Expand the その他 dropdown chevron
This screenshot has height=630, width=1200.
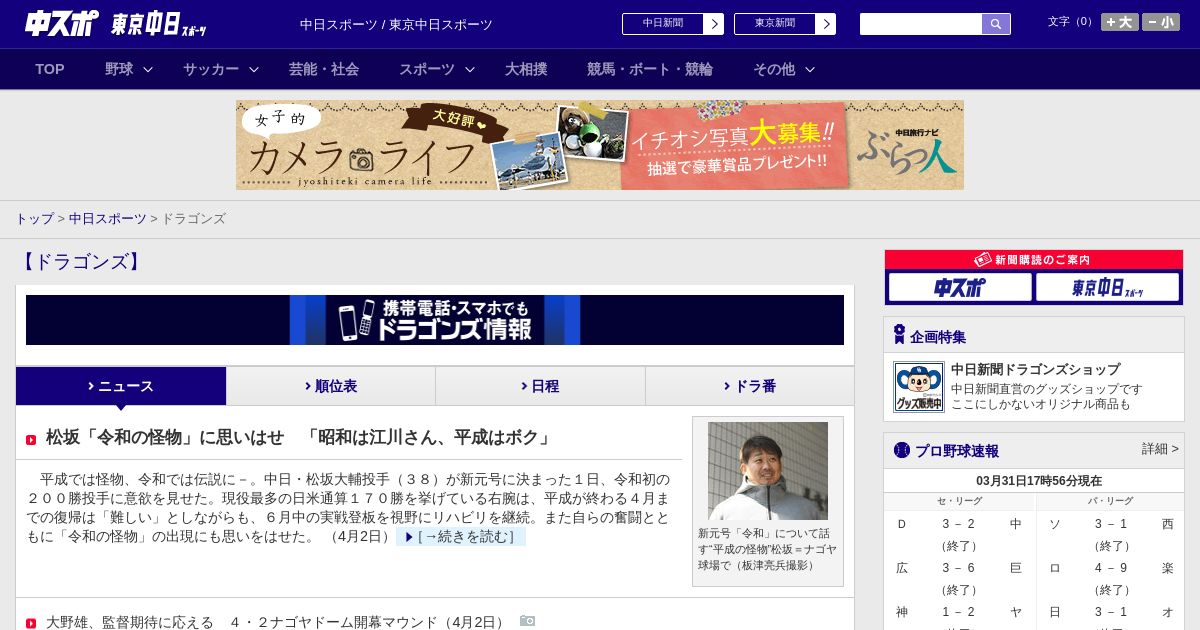[810, 69]
